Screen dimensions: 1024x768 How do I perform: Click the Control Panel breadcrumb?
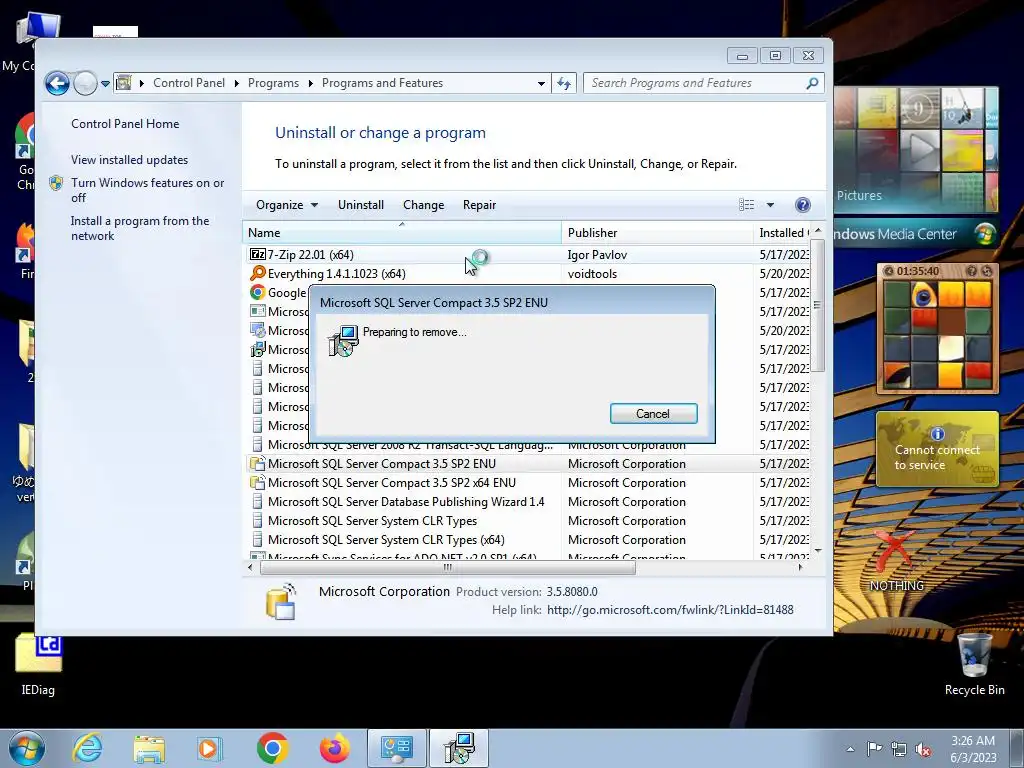click(189, 83)
